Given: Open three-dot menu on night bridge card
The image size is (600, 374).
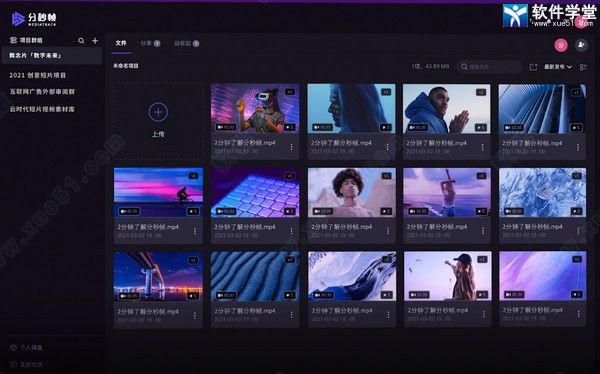Looking at the screenshot, I should point(195,315).
